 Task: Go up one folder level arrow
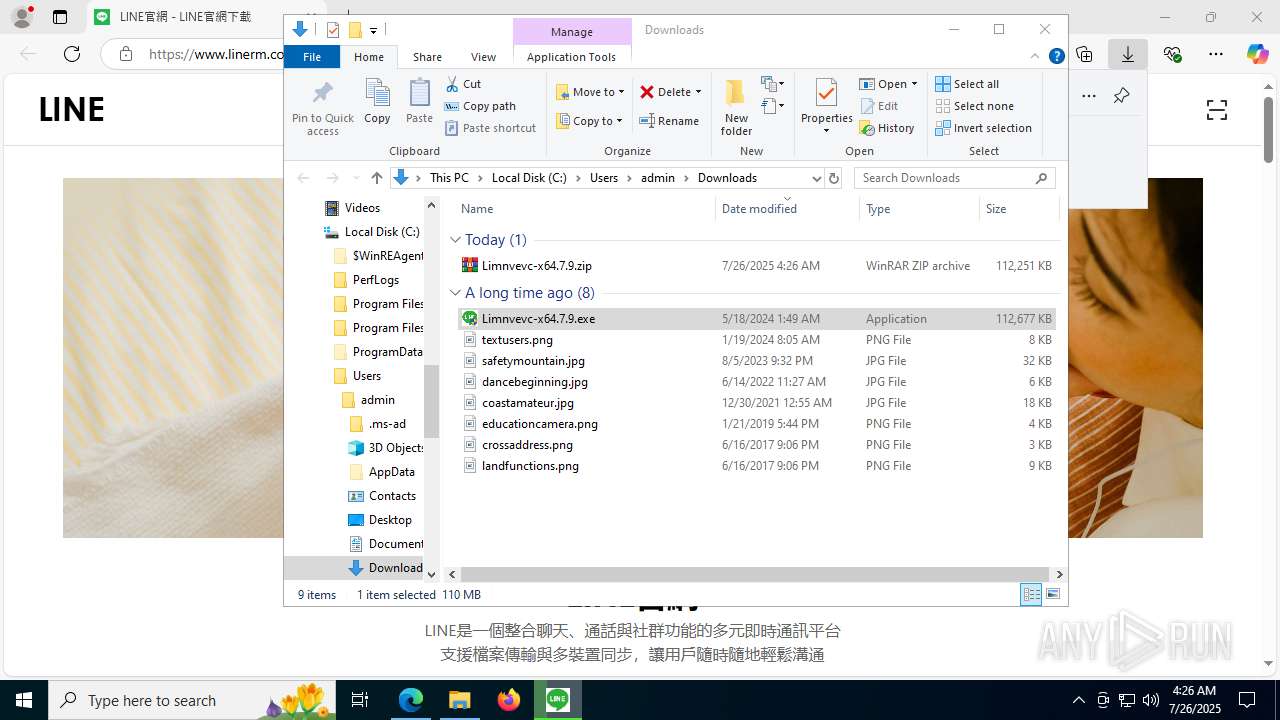376,178
